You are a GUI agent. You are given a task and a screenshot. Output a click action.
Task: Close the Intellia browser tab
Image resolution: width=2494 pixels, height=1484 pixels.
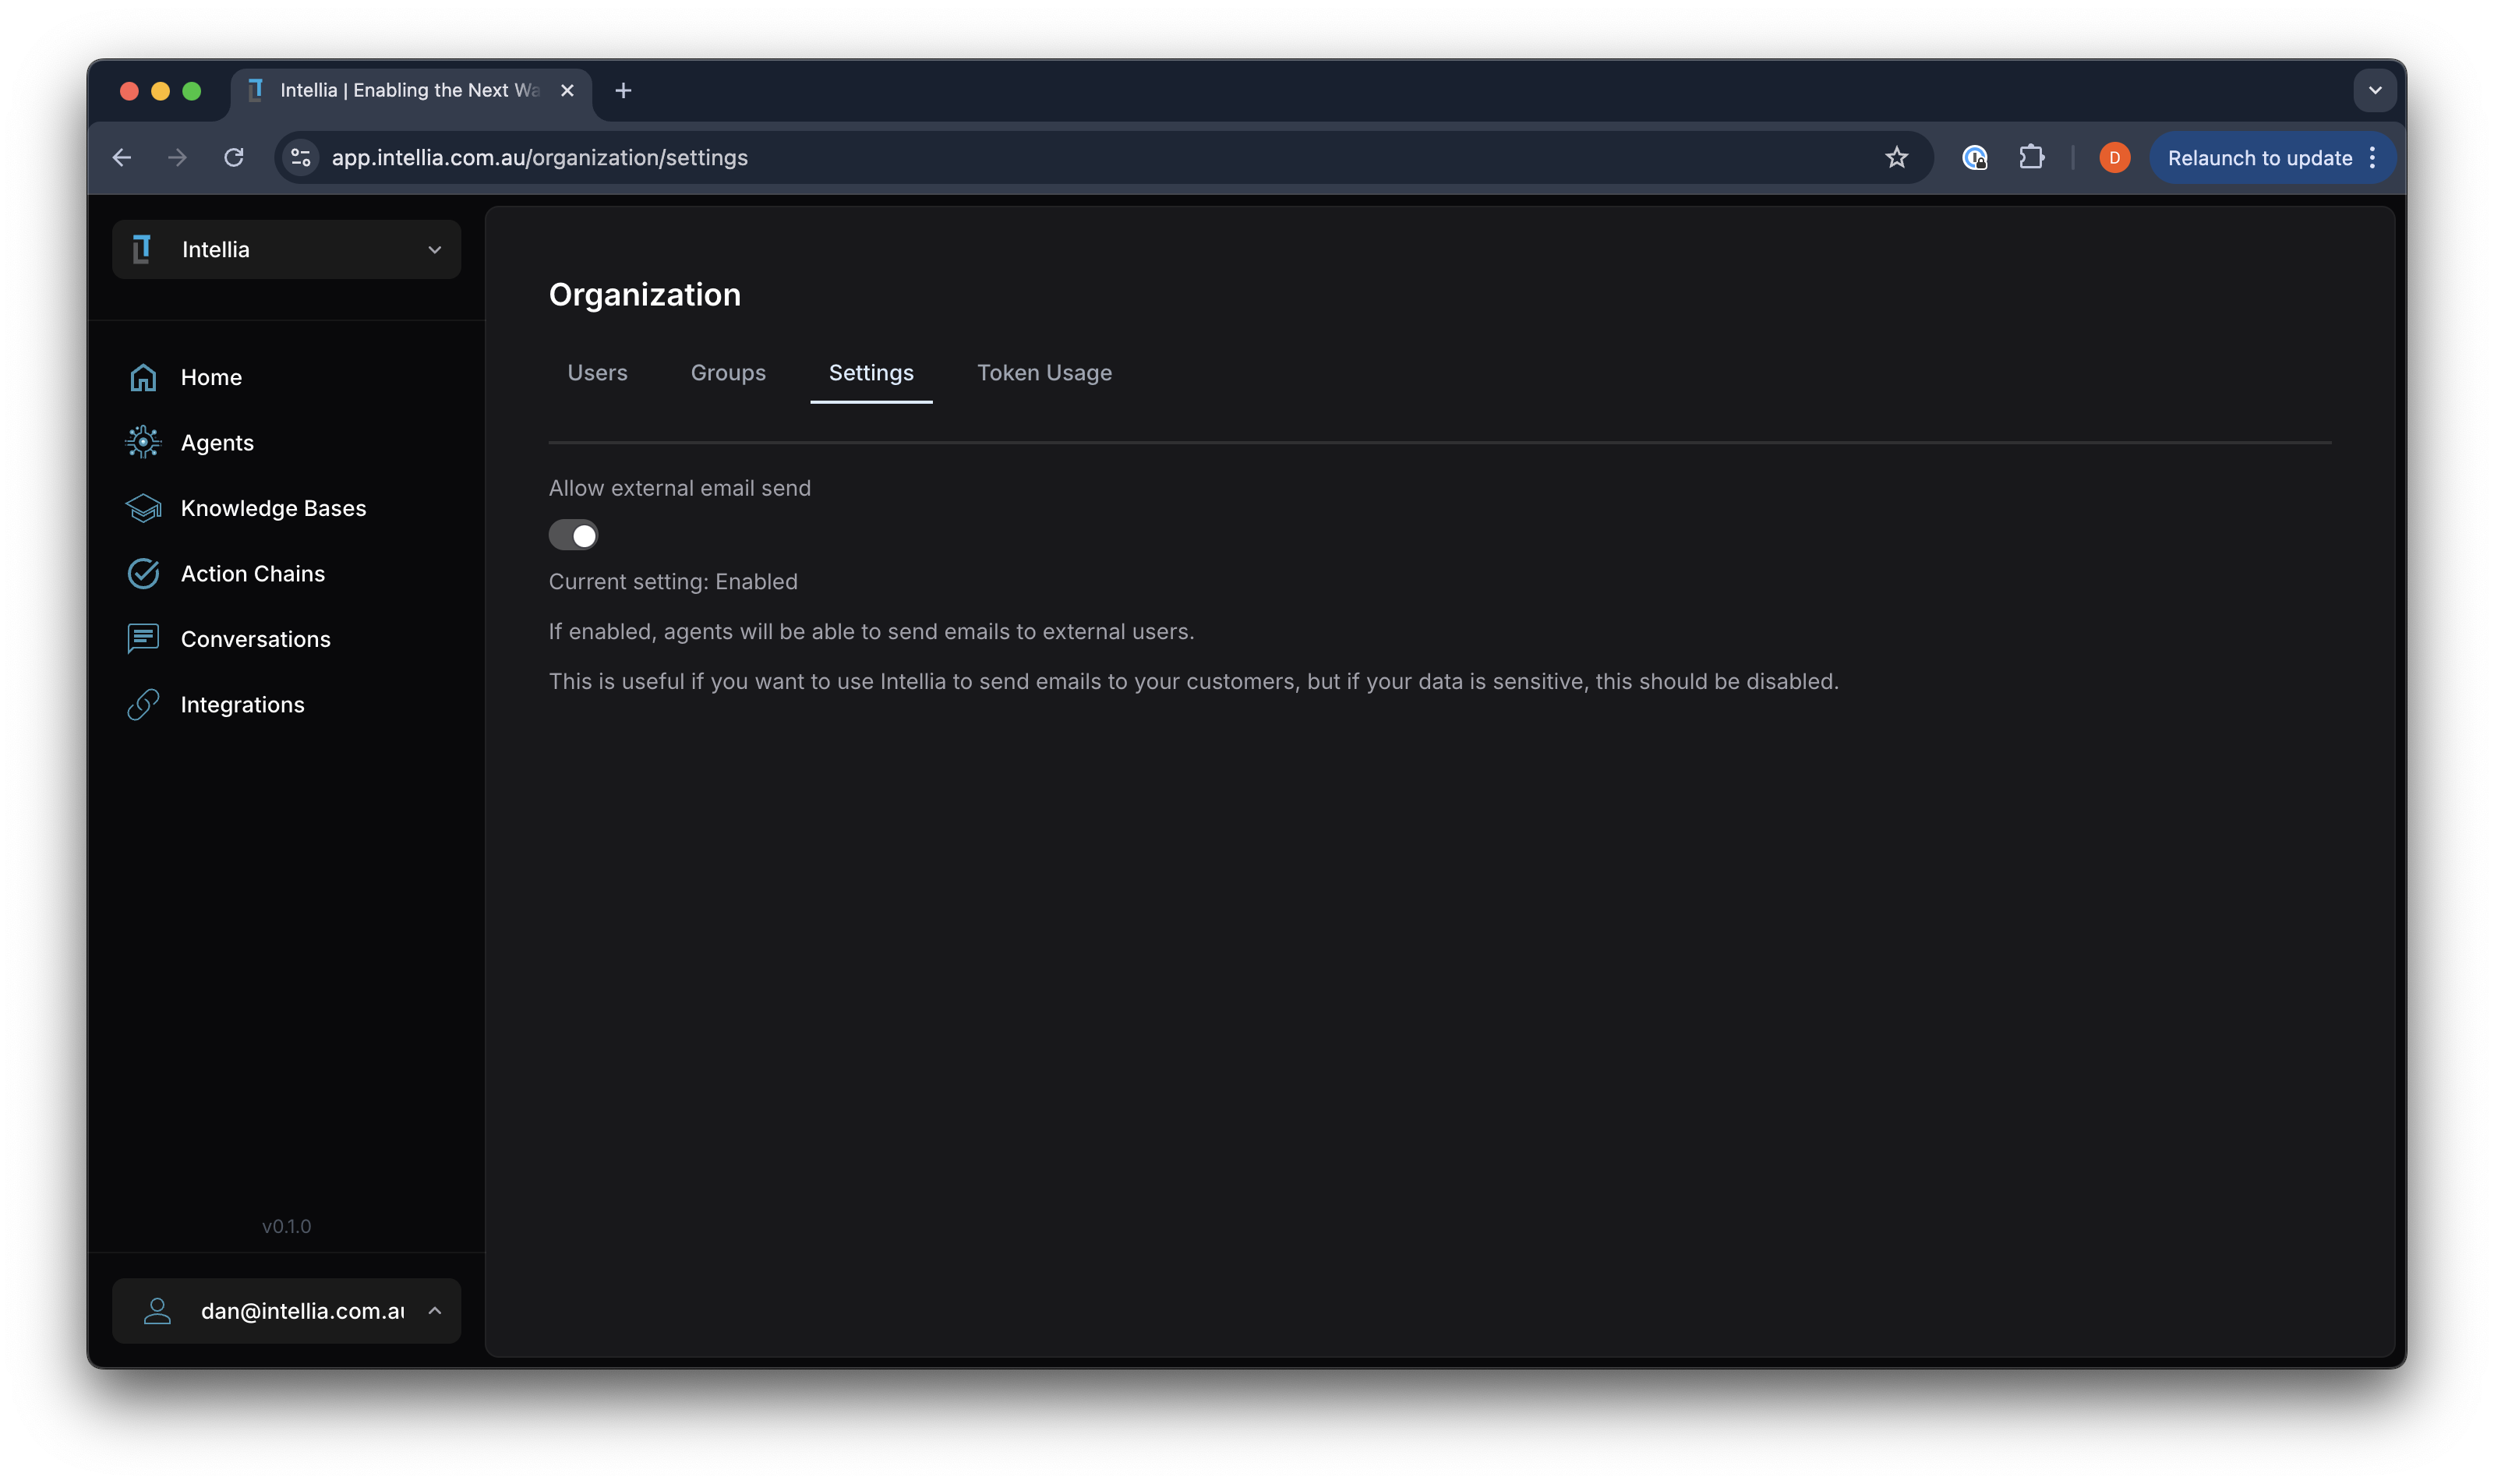(x=567, y=90)
